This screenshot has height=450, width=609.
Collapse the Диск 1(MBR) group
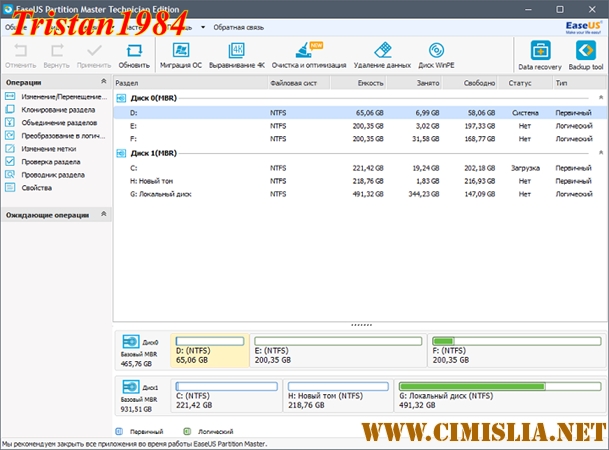click(x=121, y=153)
